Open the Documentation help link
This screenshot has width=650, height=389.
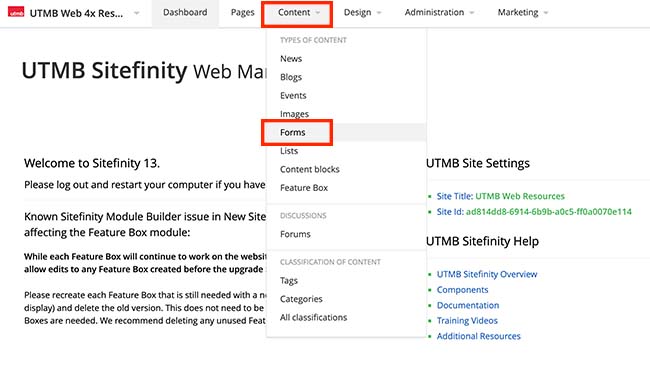pyautogui.click(x=468, y=305)
